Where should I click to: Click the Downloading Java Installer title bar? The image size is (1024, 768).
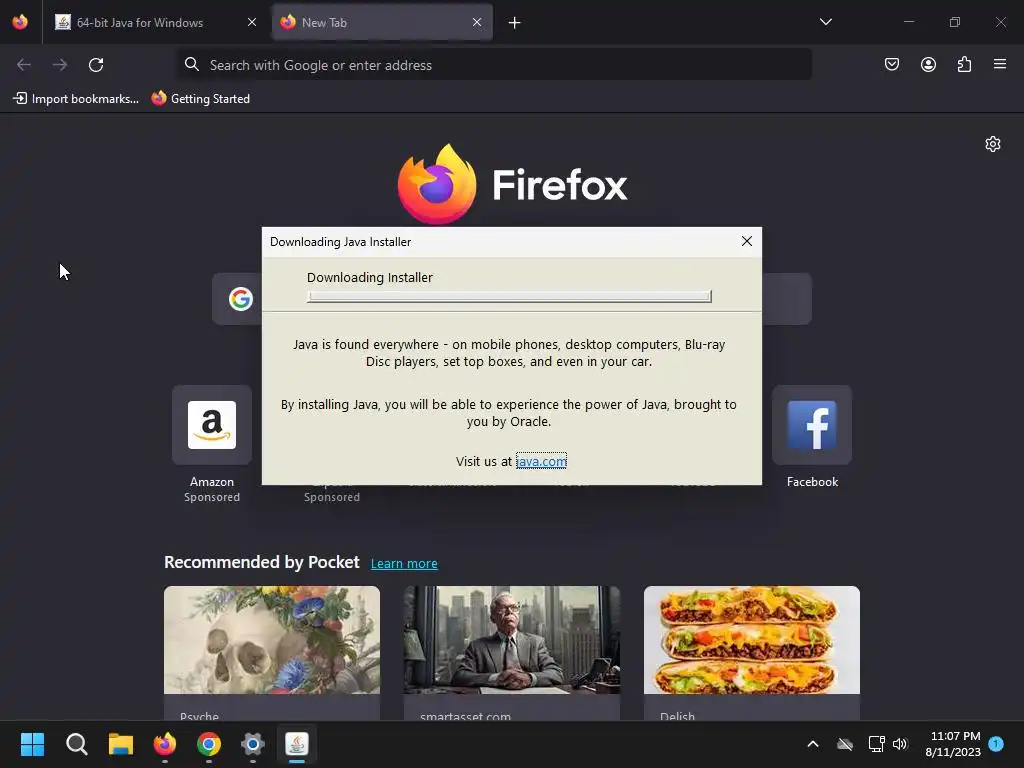pos(496,242)
